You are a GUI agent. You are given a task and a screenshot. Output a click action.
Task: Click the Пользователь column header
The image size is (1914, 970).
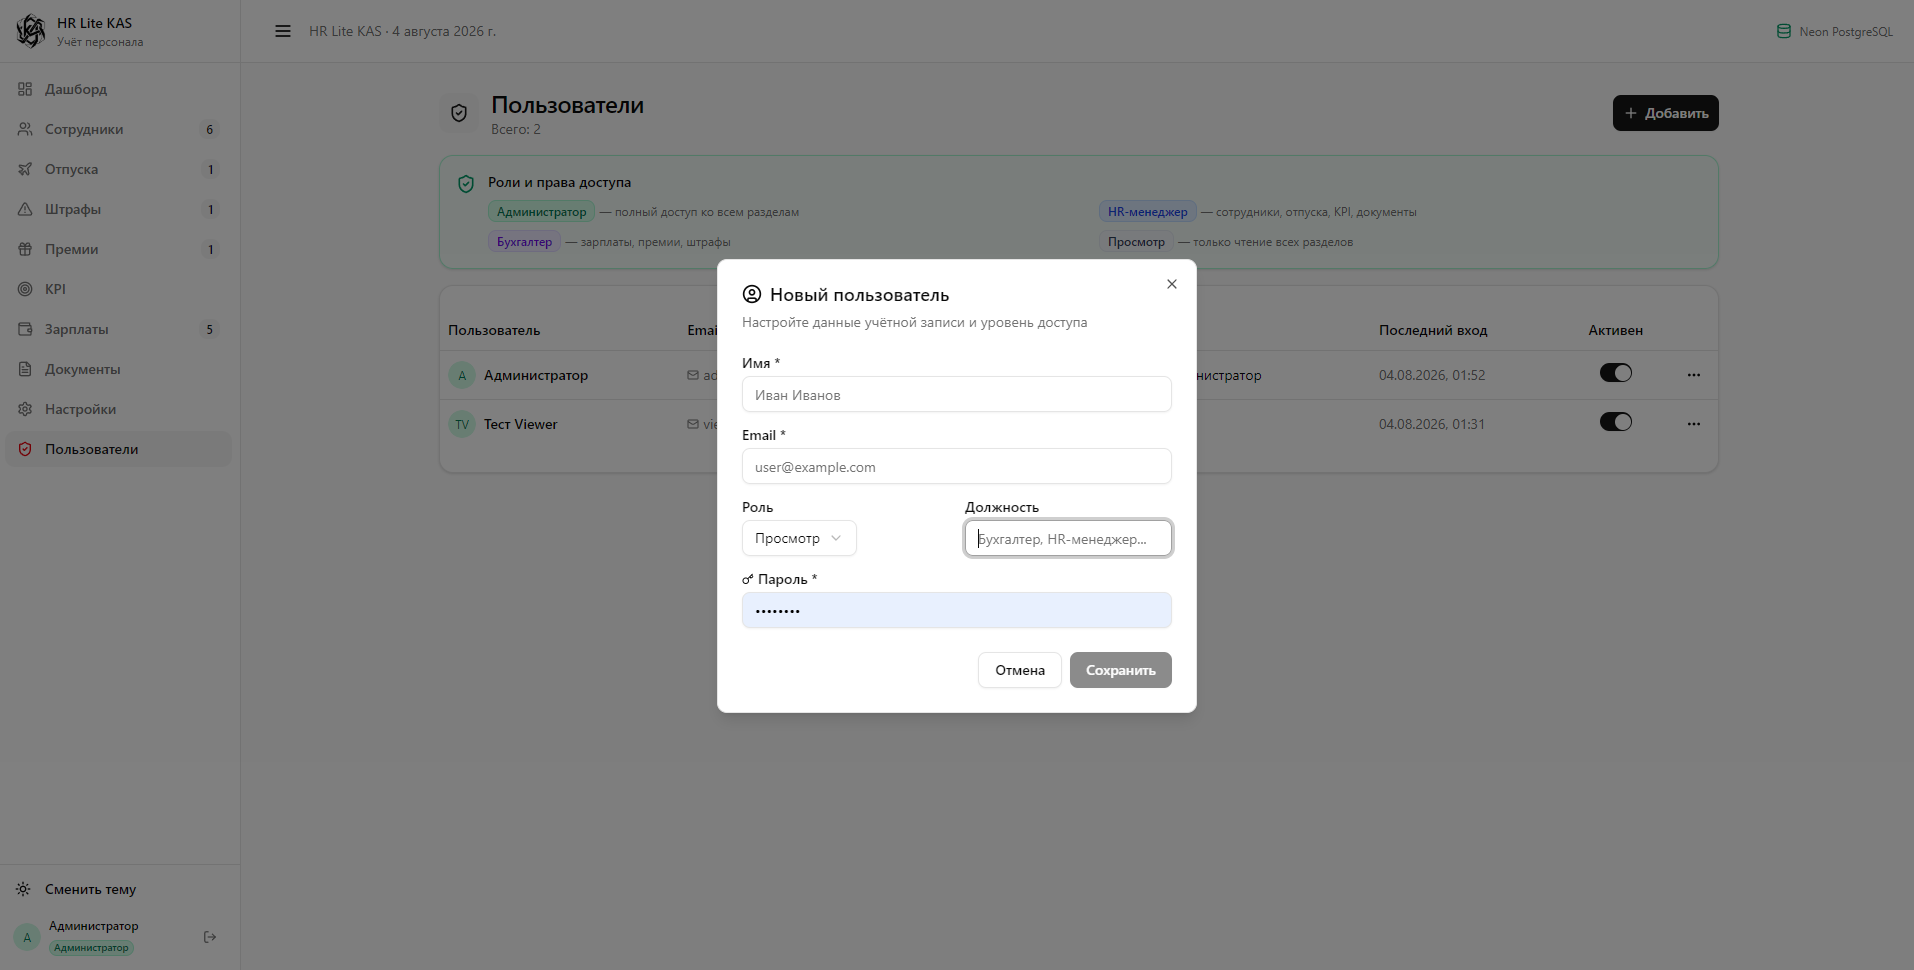494,330
